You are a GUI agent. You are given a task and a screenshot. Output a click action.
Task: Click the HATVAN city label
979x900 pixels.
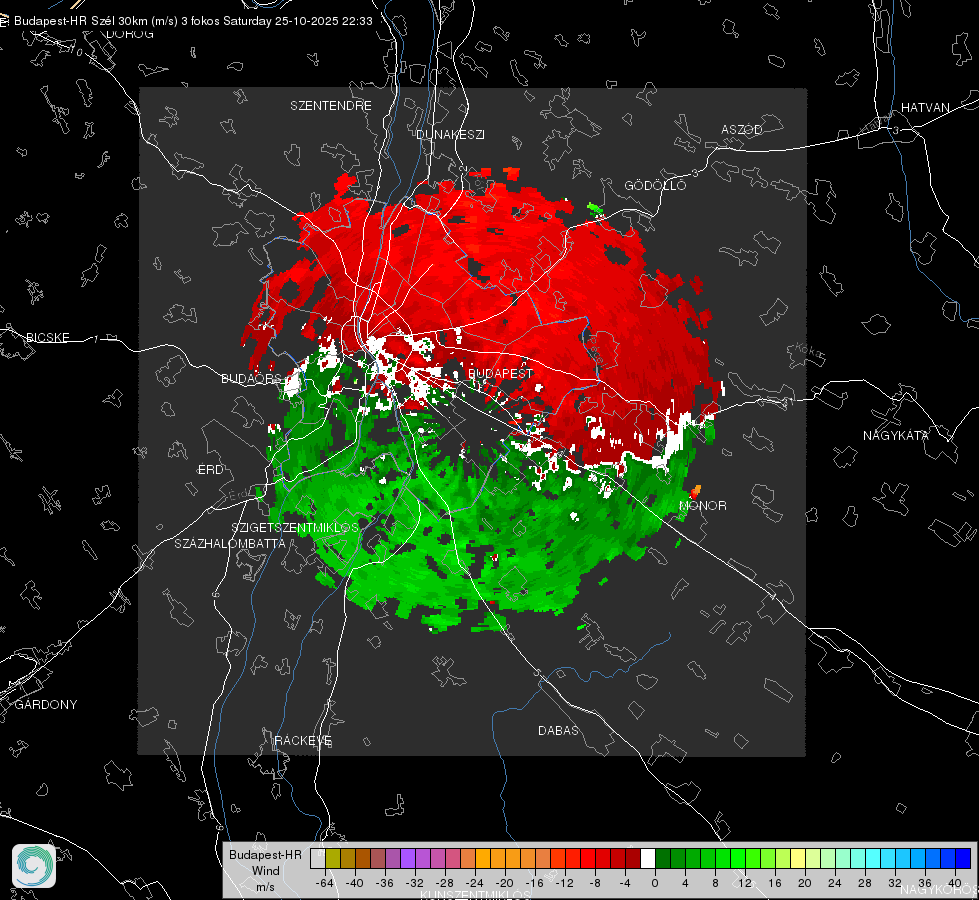(x=925, y=107)
